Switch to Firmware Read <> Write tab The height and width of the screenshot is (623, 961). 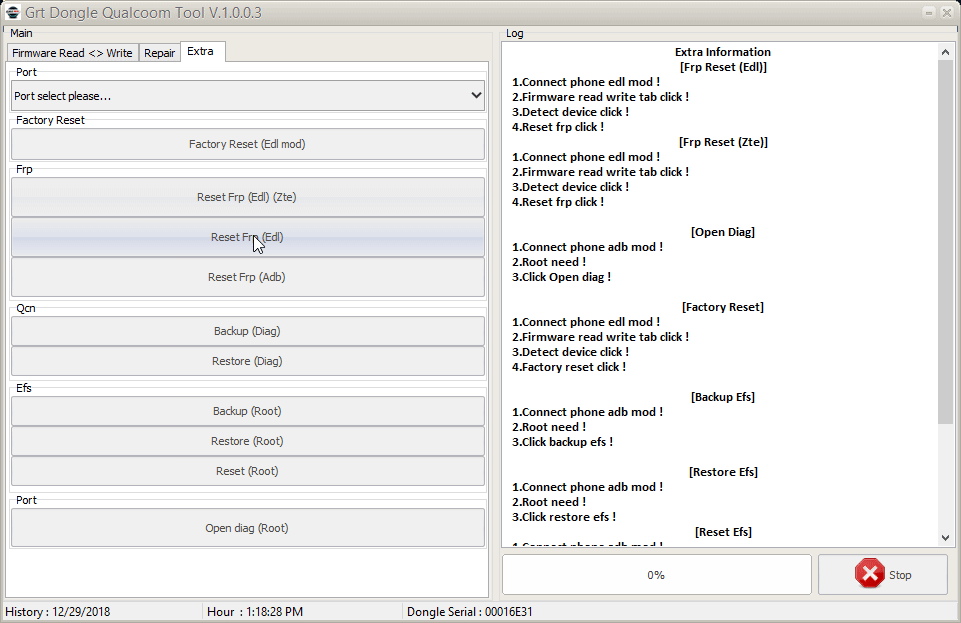click(72, 53)
